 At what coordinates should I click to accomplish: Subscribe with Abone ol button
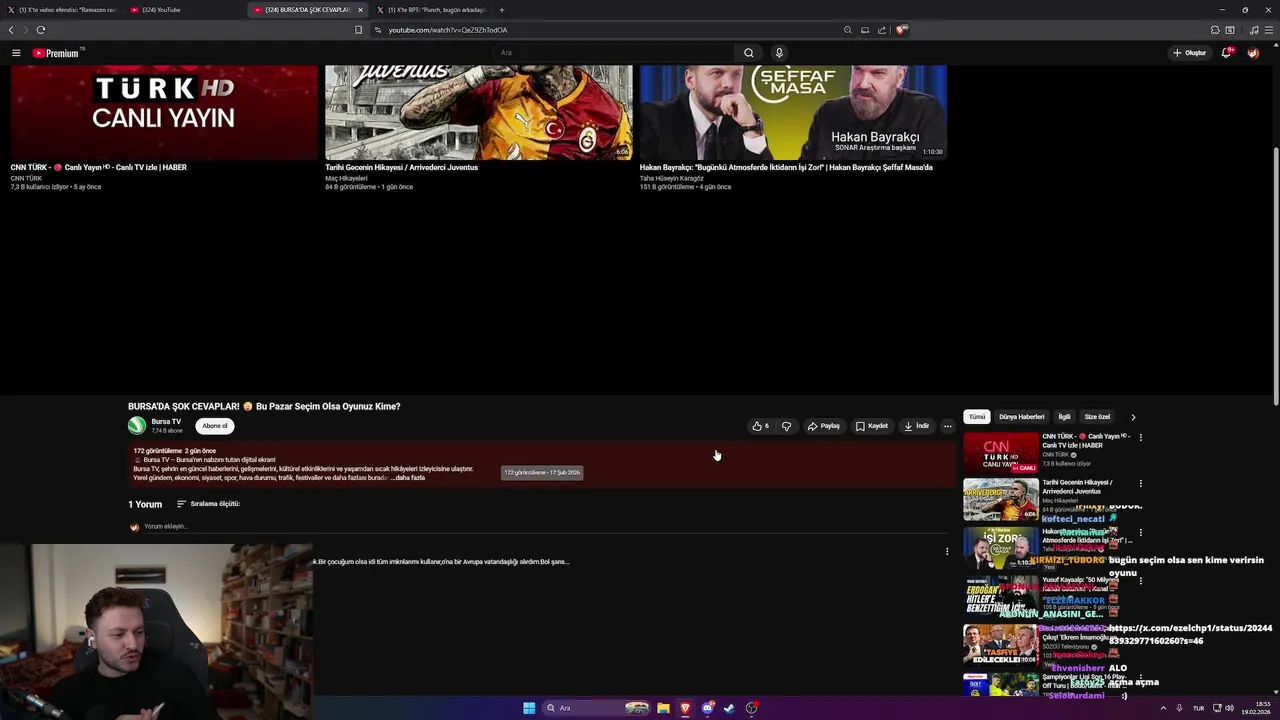215,426
